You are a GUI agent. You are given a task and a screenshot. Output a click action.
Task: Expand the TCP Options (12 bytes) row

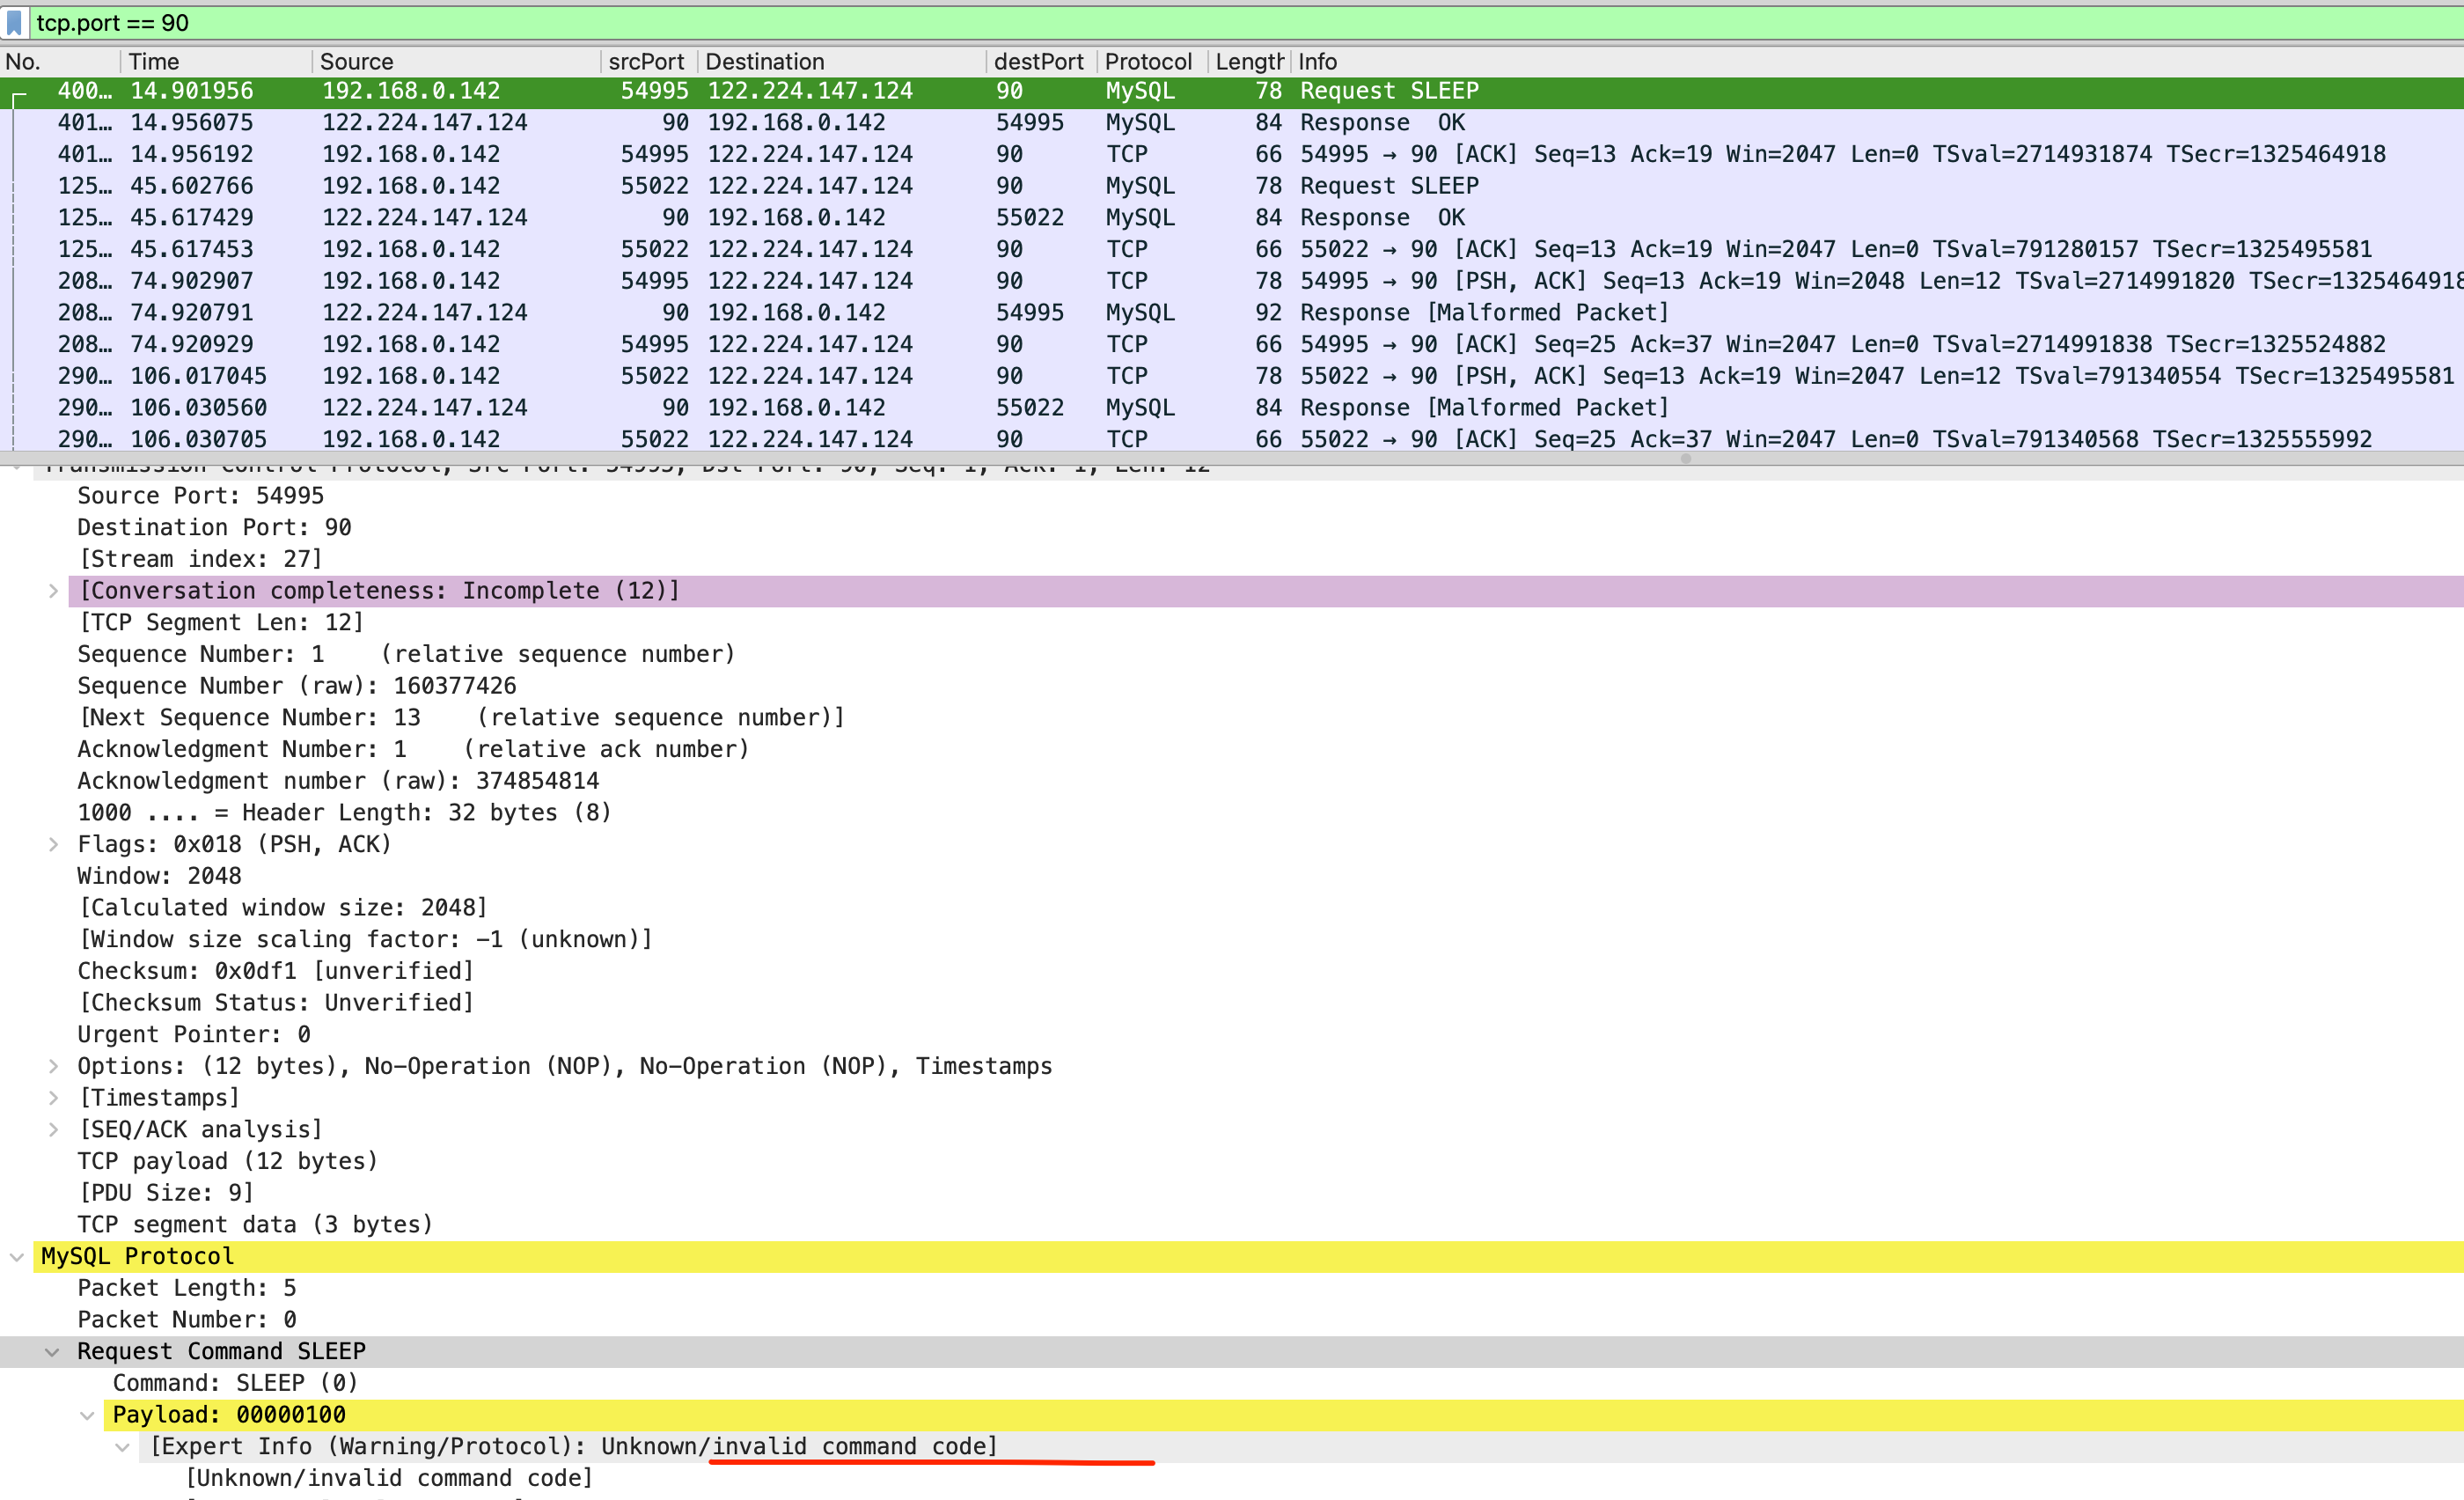click(x=53, y=1066)
